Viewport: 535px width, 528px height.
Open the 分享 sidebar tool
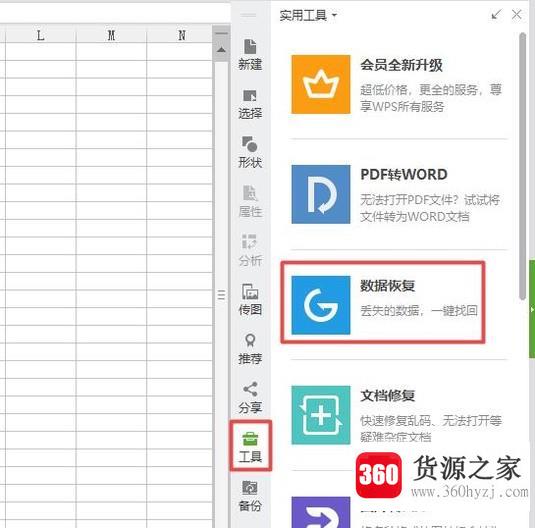pos(250,398)
